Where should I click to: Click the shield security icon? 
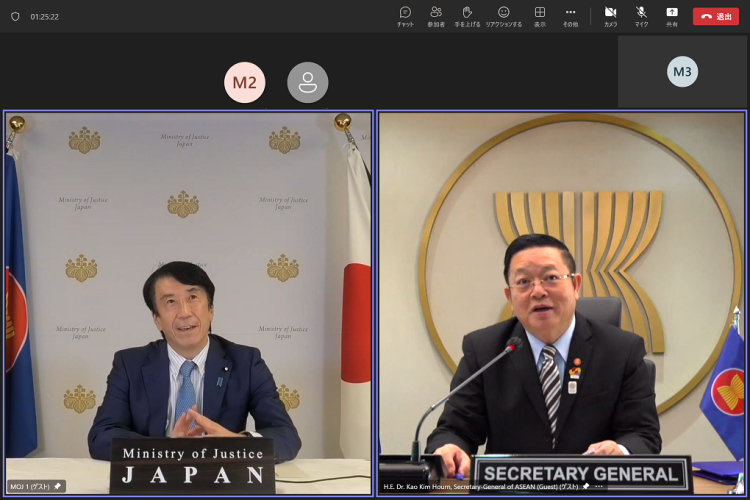(15, 16)
